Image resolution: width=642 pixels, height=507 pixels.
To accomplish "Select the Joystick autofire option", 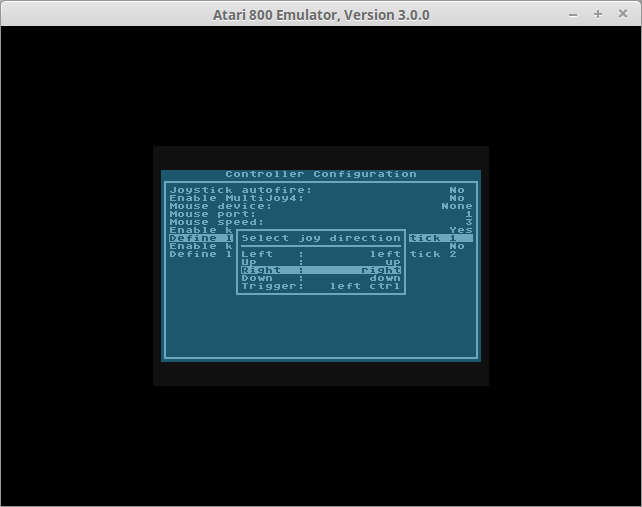I will tap(321, 190).
